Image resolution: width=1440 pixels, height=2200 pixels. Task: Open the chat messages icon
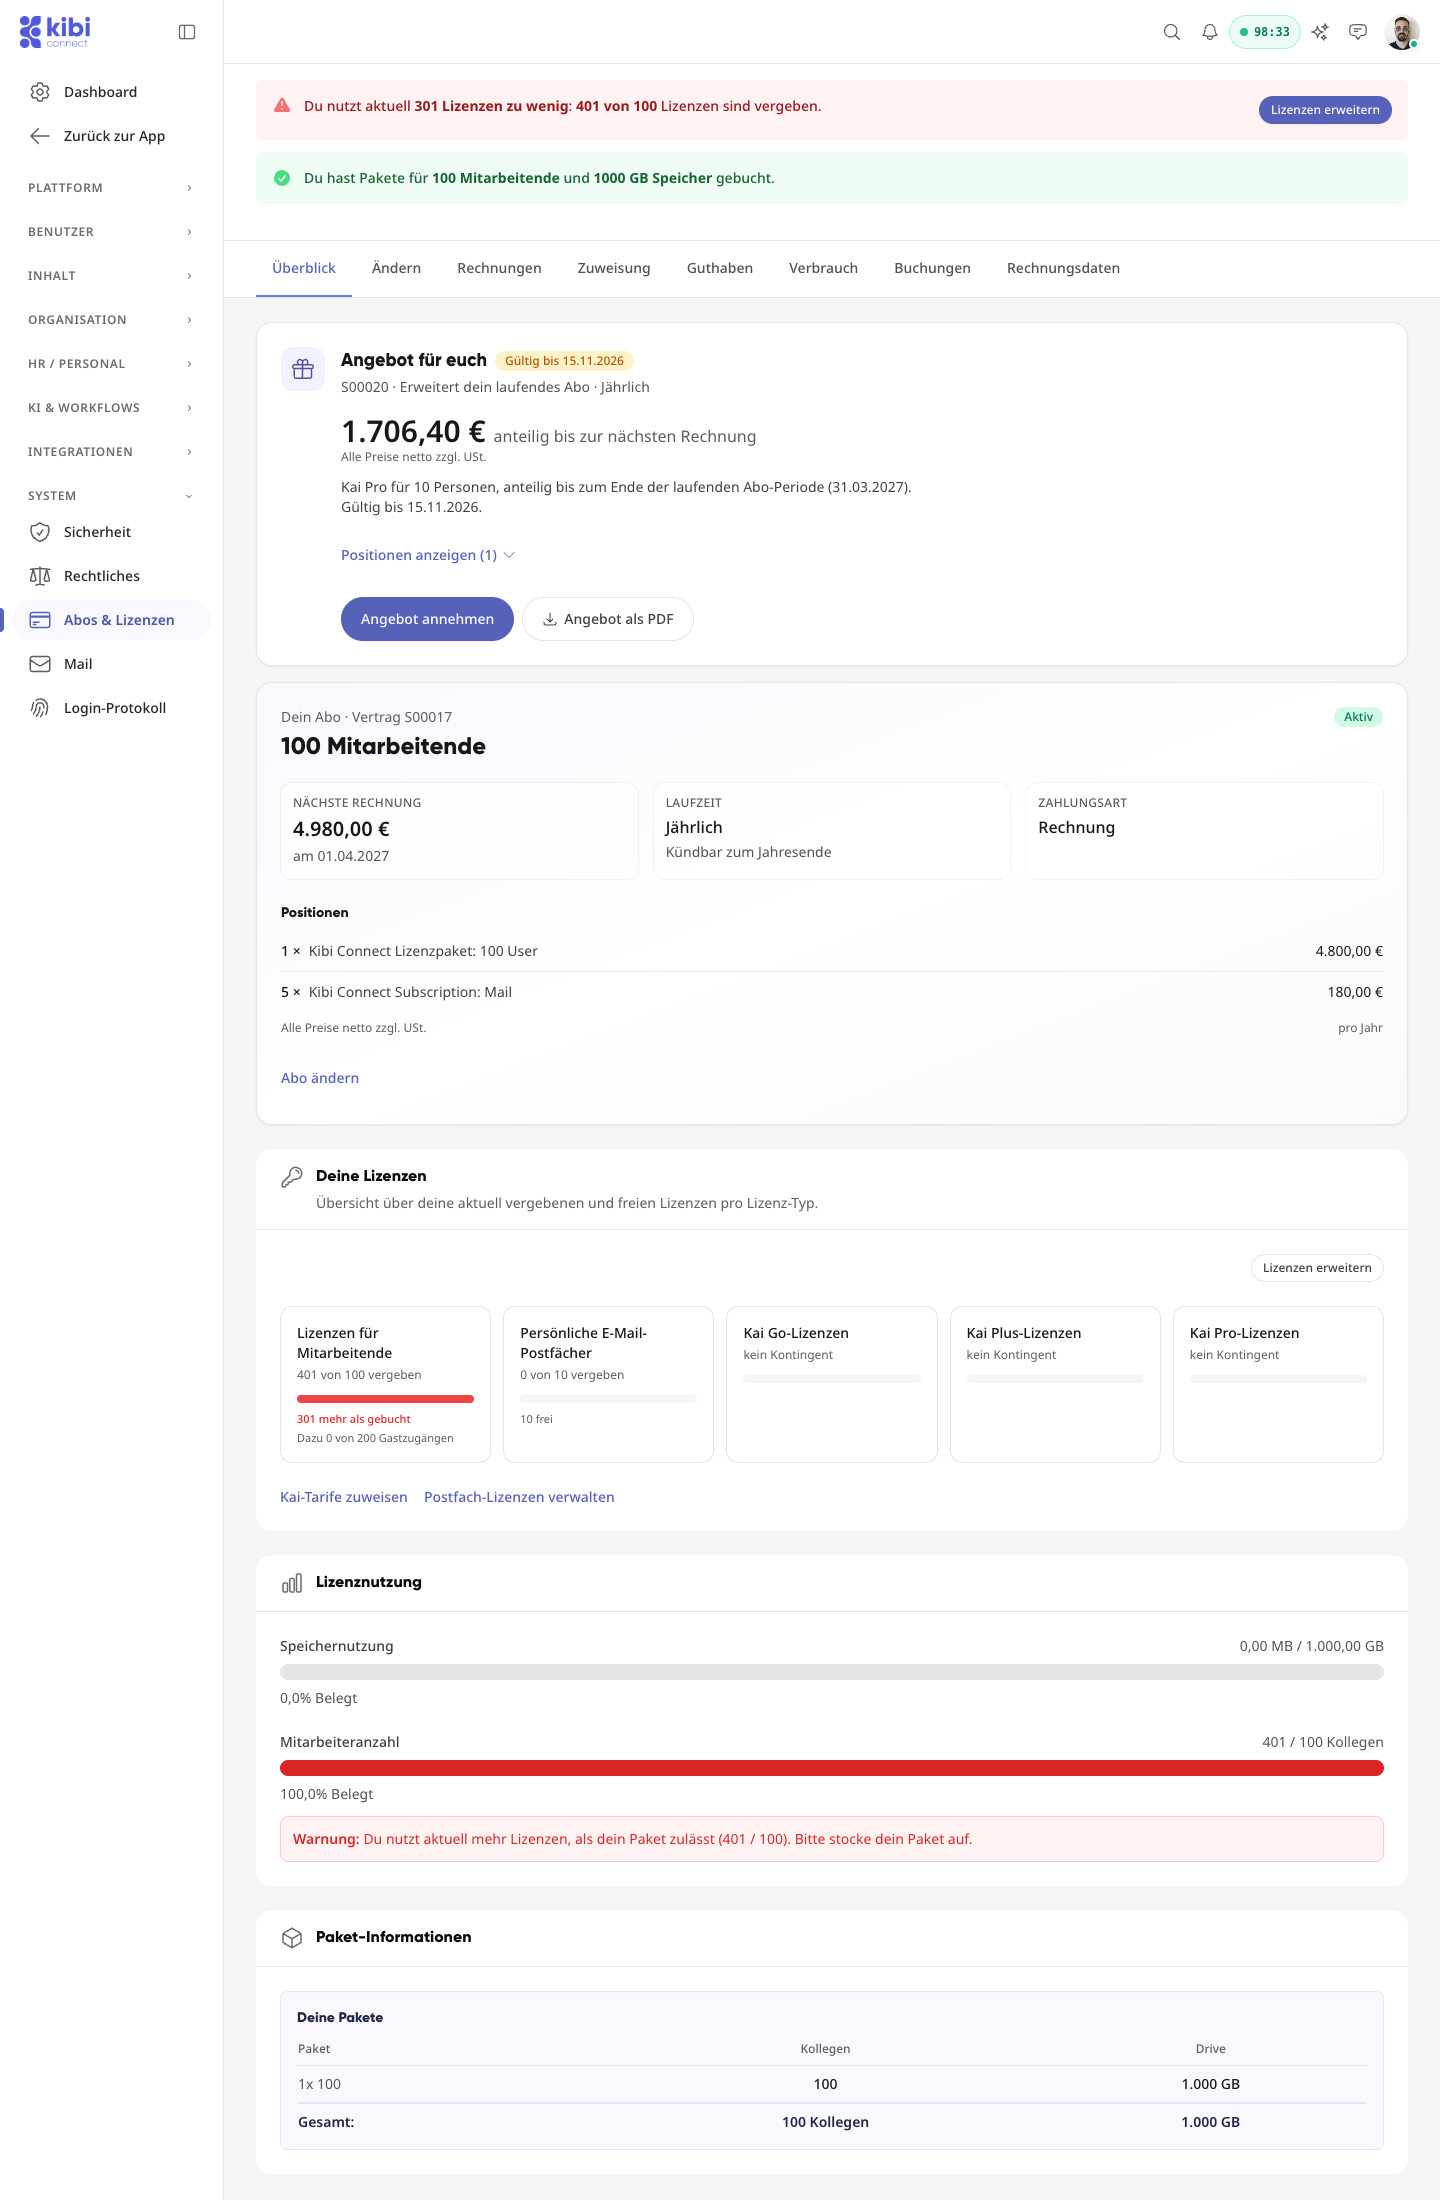click(x=1358, y=32)
